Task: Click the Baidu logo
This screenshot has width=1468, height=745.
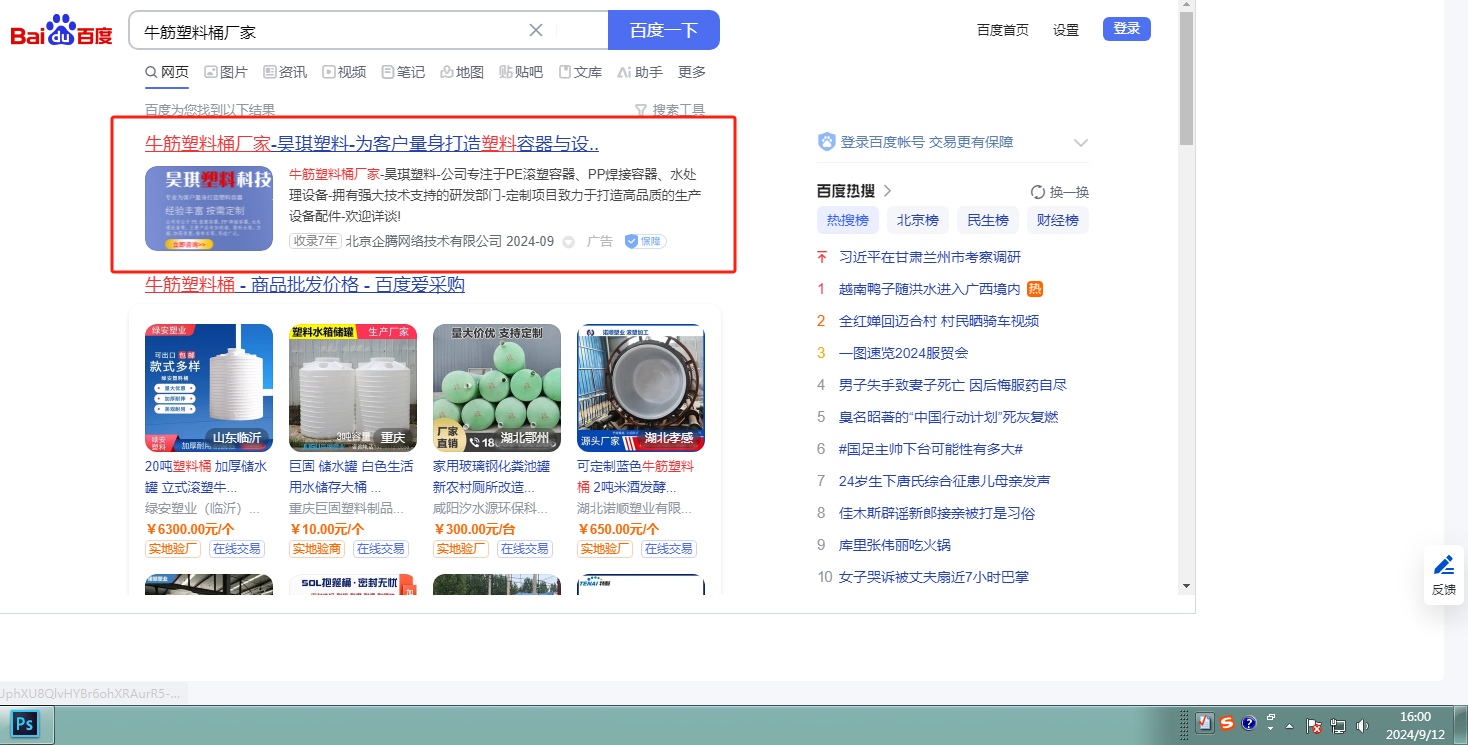Action: click(61, 31)
